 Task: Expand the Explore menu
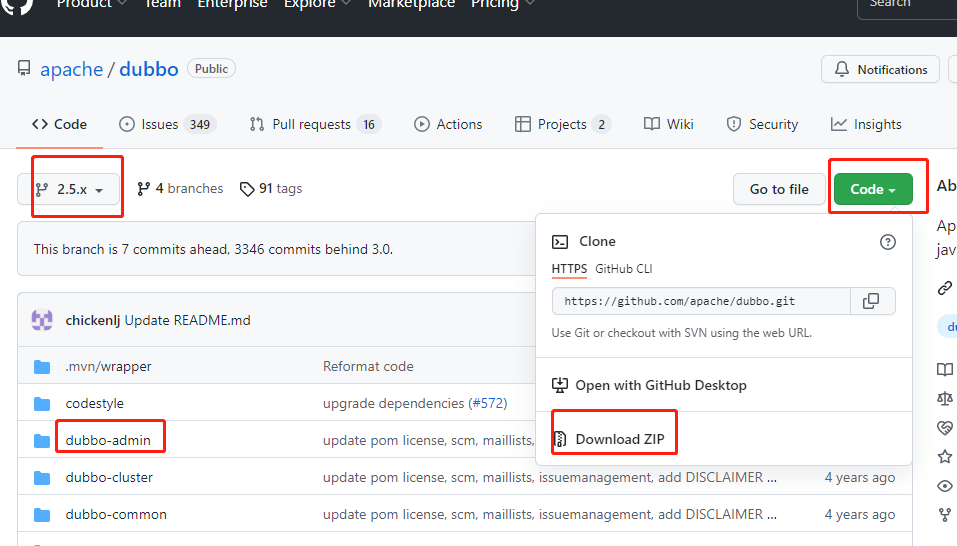point(317,4)
